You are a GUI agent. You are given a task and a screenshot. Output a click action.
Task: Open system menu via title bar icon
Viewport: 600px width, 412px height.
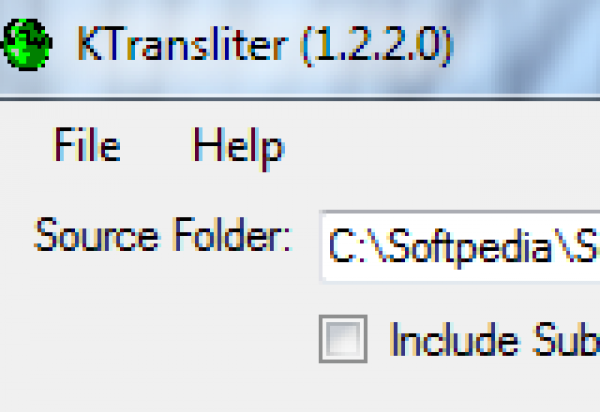(29, 45)
